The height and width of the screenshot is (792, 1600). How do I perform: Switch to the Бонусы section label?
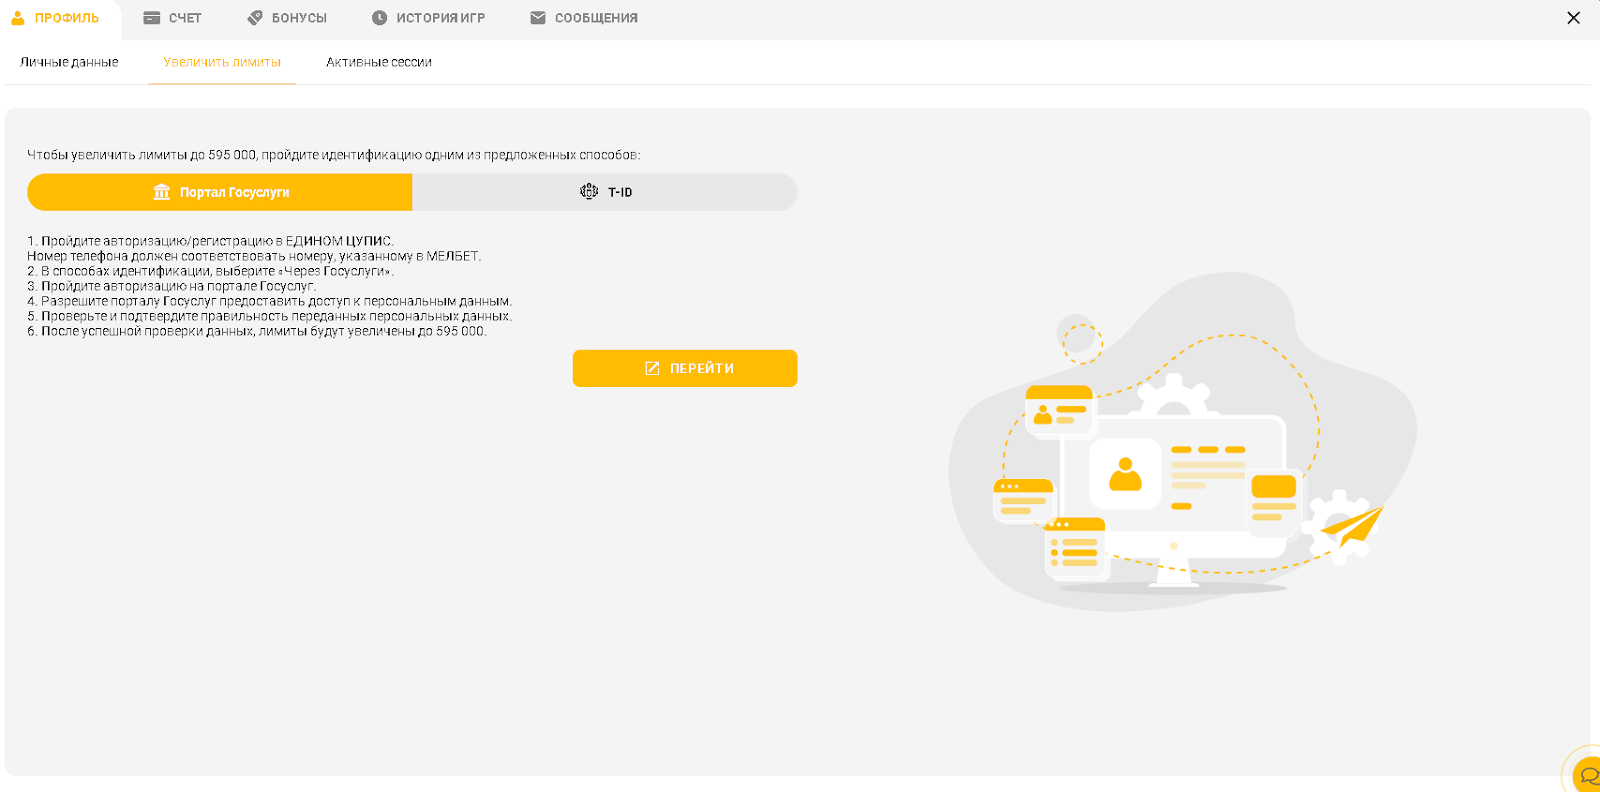[299, 18]
